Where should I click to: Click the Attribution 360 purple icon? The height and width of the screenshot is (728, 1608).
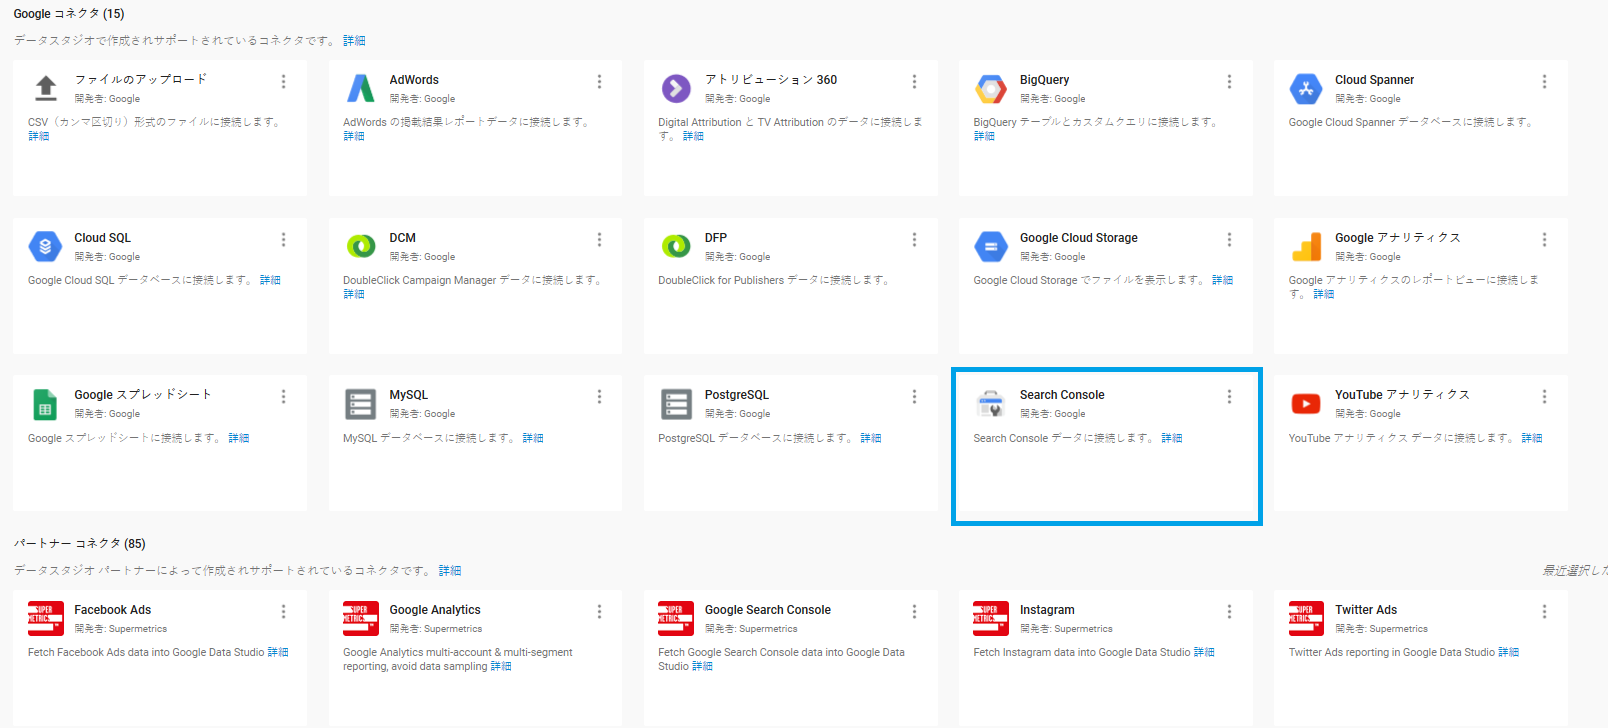click(x=676, y=88)
